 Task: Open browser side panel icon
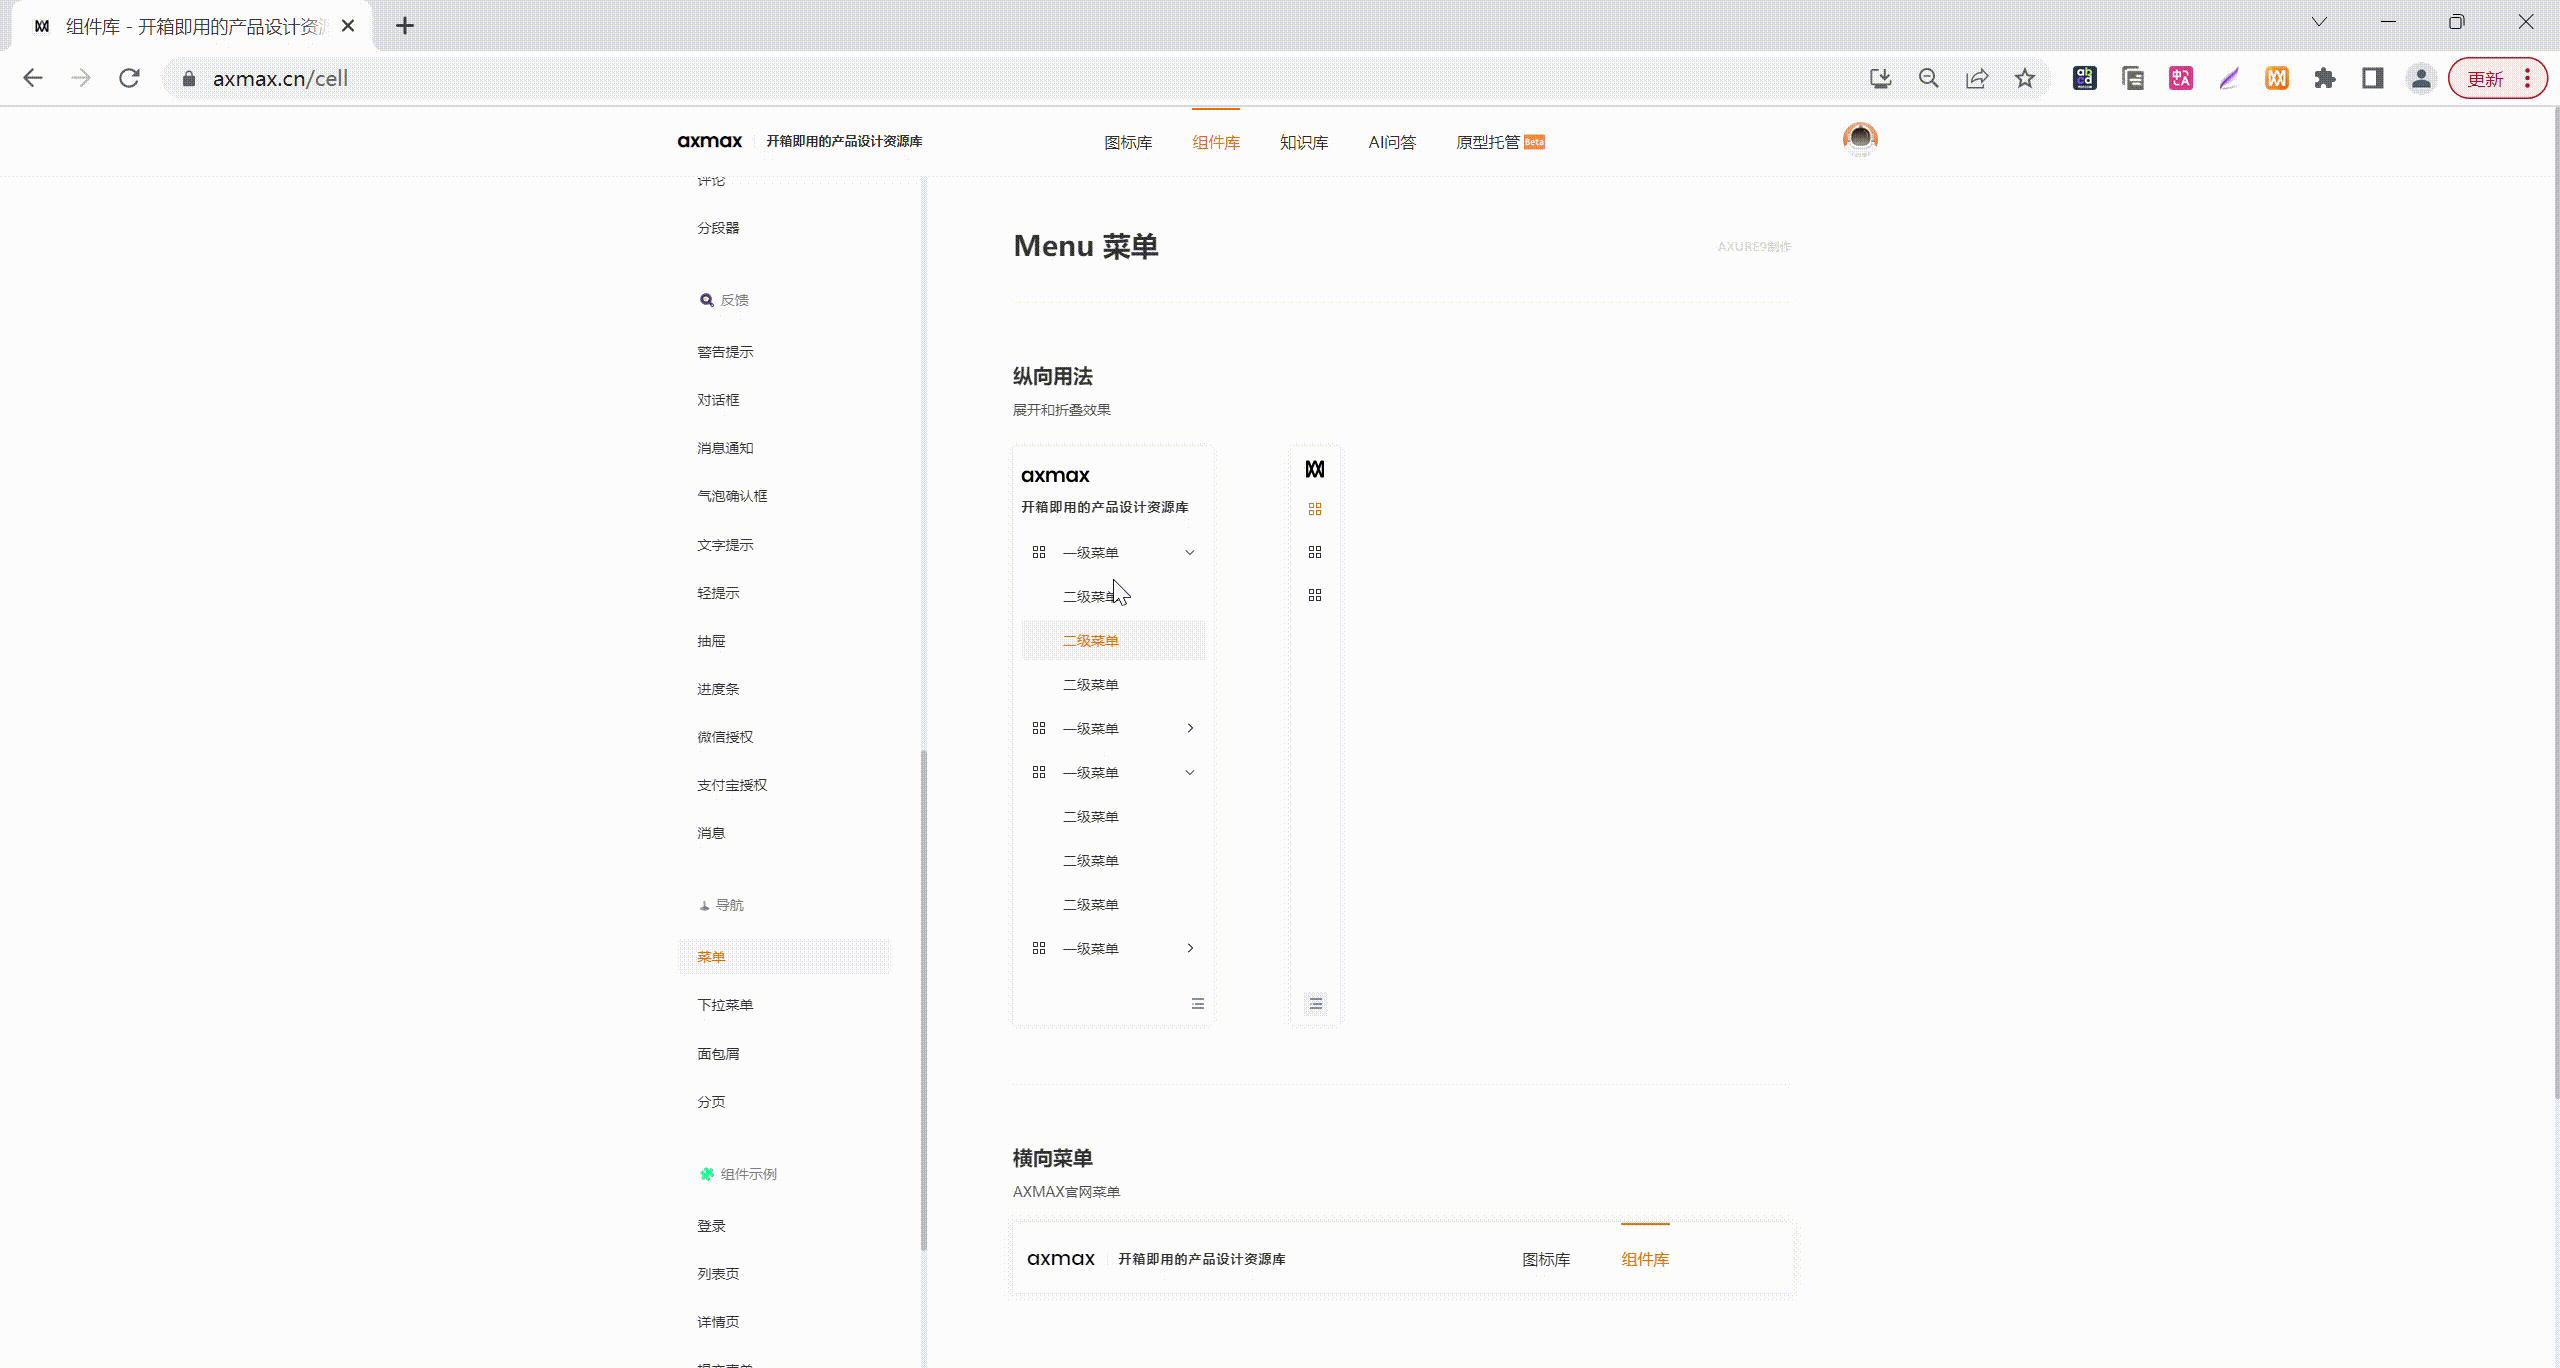click(x=2373, y=78)
